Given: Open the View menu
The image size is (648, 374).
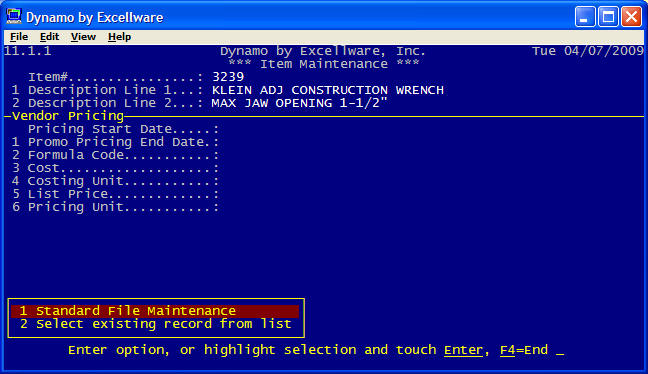Looking at the screenshot, I should coord(83,37).
